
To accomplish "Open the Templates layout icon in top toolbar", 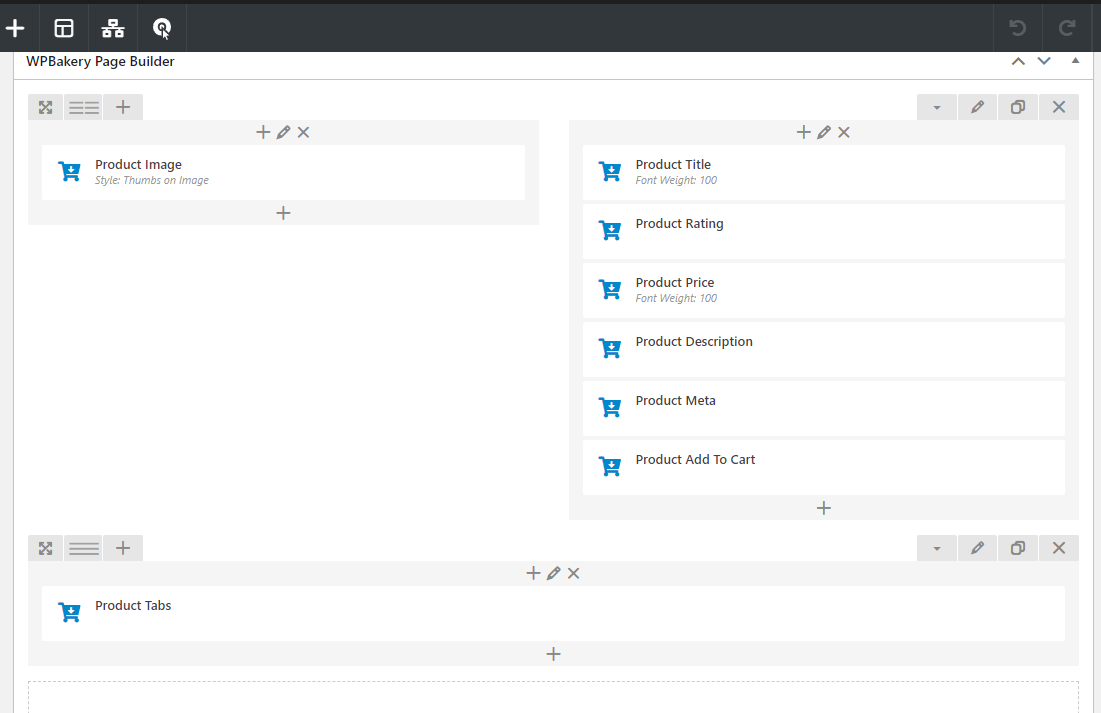I will pyautogui.click(x=64, y=28).
